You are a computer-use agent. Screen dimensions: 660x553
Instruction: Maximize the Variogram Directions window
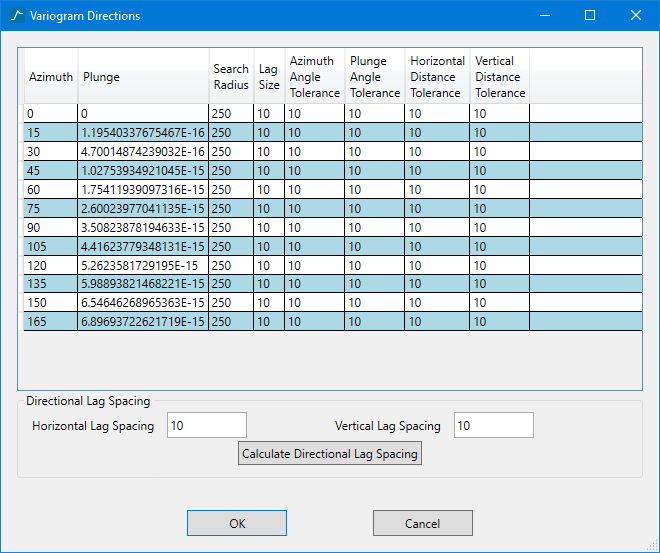pos(590,16)
